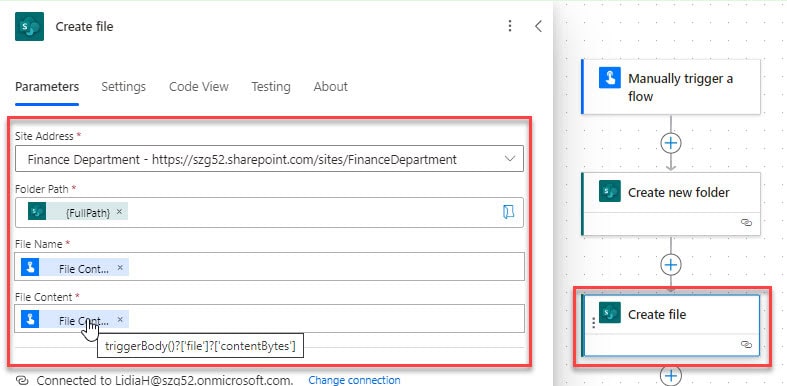Click the connection link icon on Create file card
The height and width of the screenshot is (386, 787).
point(746,344)
